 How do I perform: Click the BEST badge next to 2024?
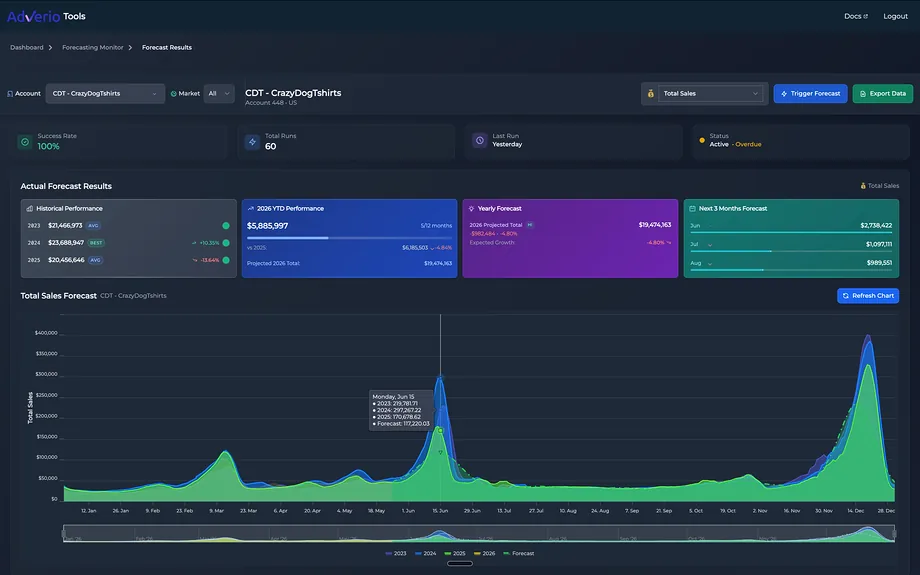pyautogui.click(x=96, y=242)
